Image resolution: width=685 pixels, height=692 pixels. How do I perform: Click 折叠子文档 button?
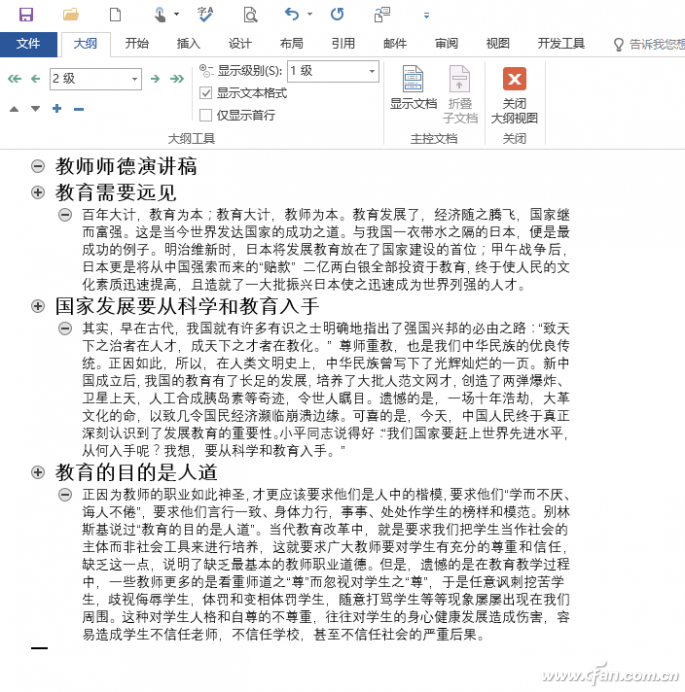460,95
